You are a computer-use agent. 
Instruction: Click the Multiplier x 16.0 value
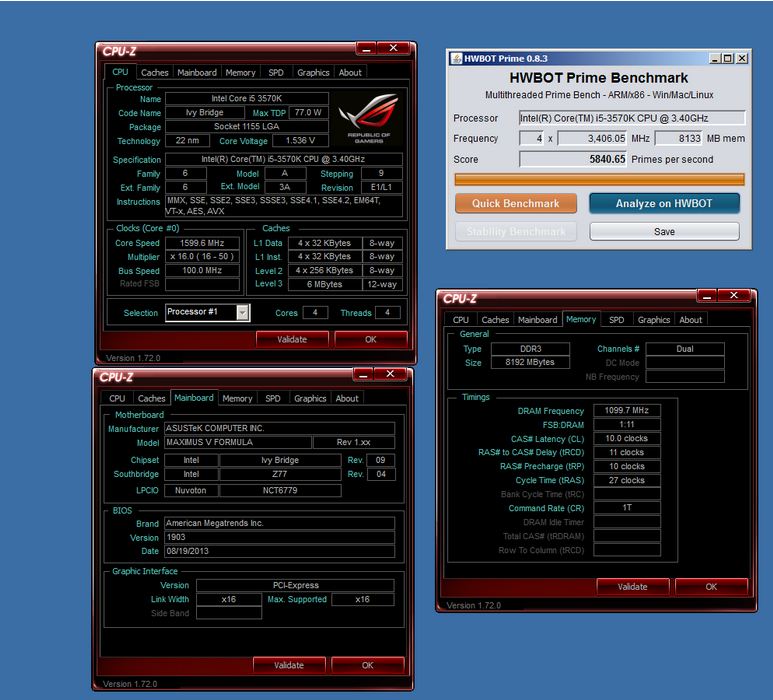point(202,256)
